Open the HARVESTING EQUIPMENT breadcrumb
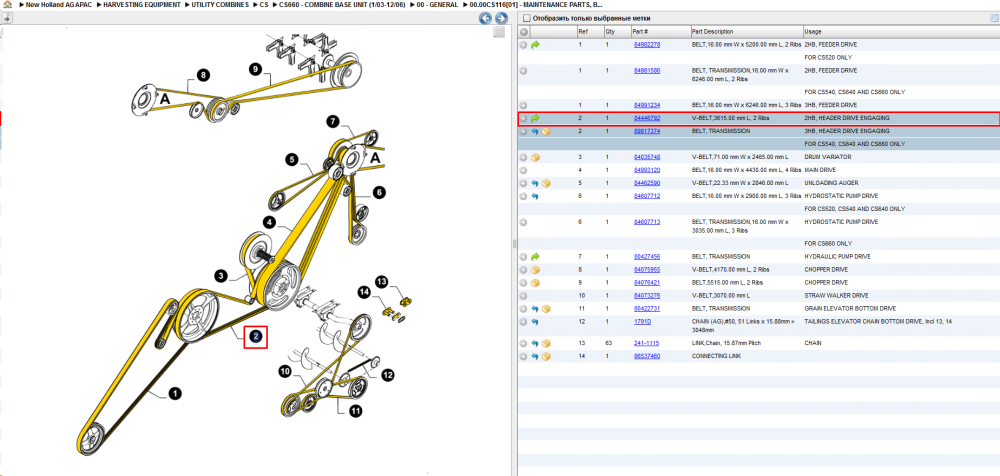This screenshot has width=1000, height=476. coord(141,4)
